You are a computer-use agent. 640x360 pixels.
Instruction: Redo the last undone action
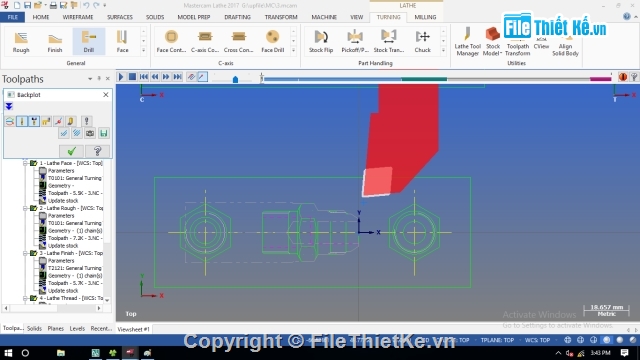point(96,5)
